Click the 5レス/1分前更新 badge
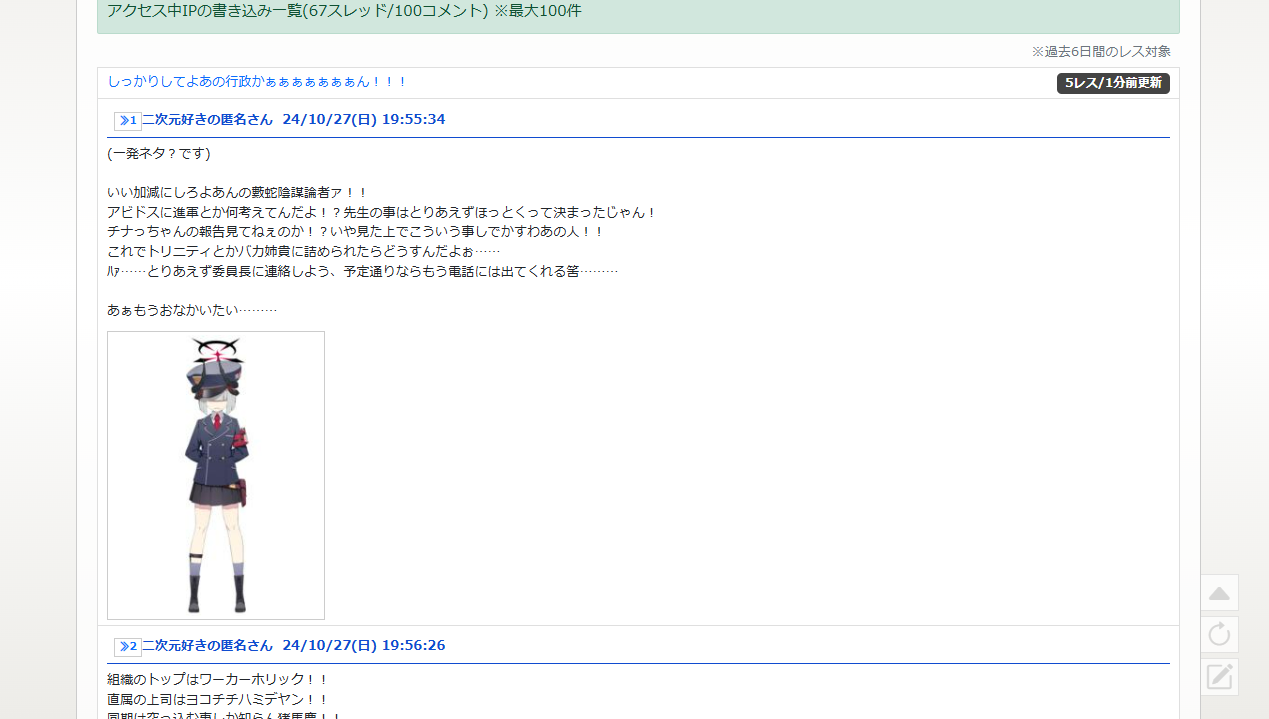Image resolution: width=1269 pixels, height=719 pixels. (x=1113, y=83)
